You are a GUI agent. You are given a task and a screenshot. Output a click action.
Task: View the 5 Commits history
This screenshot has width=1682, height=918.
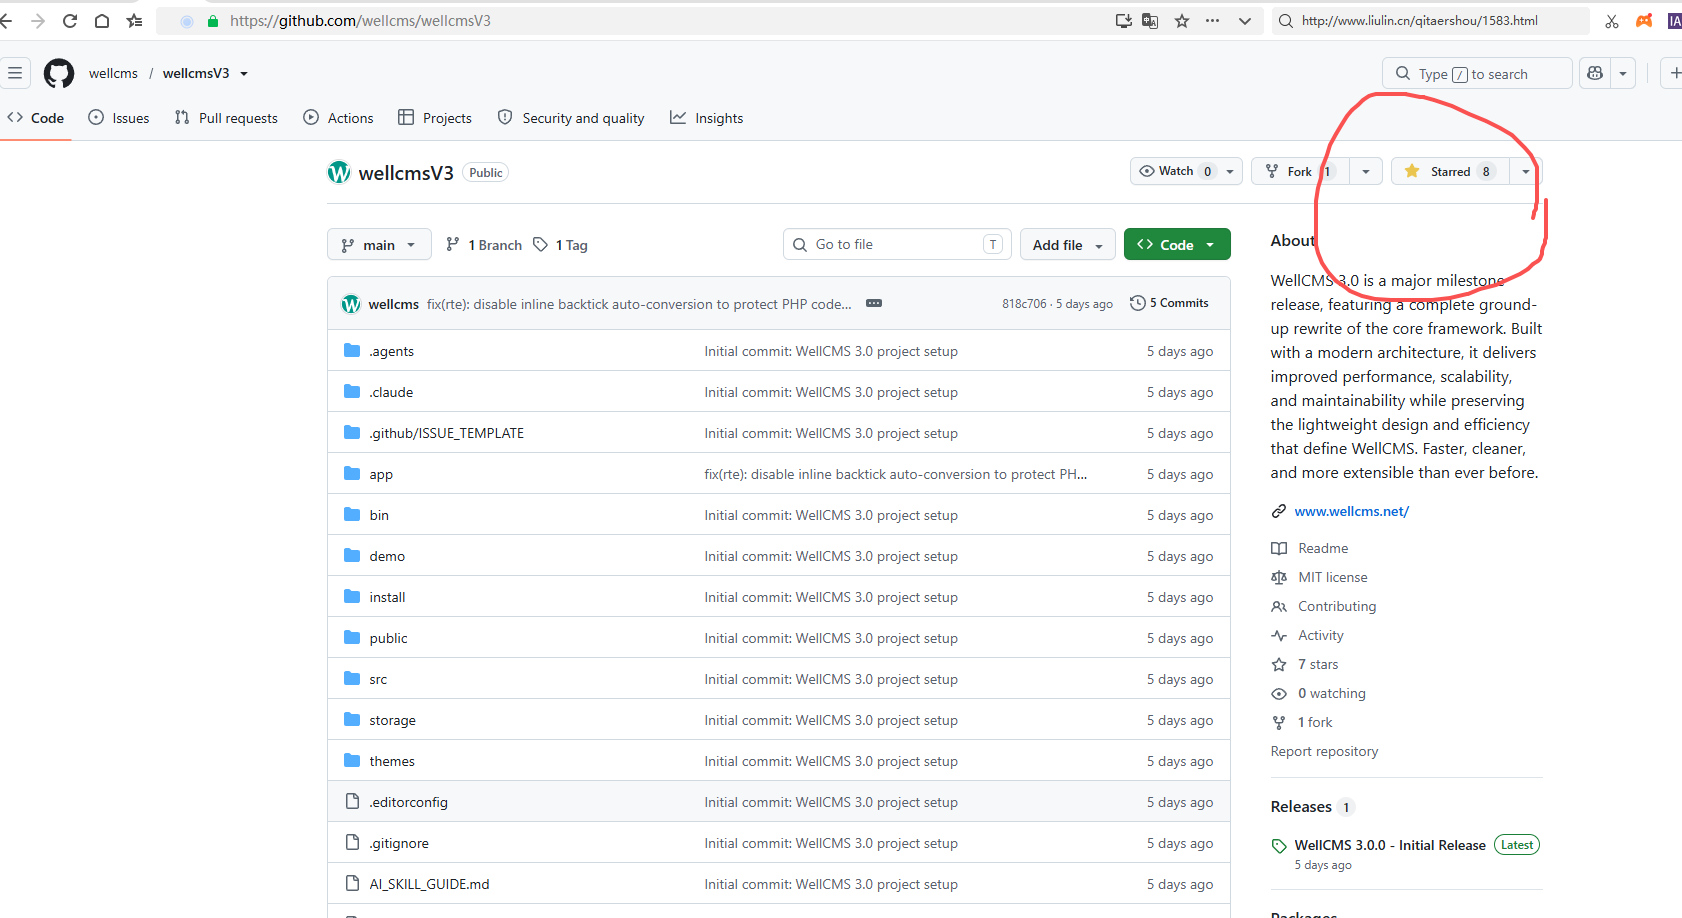click(1169, 303)
